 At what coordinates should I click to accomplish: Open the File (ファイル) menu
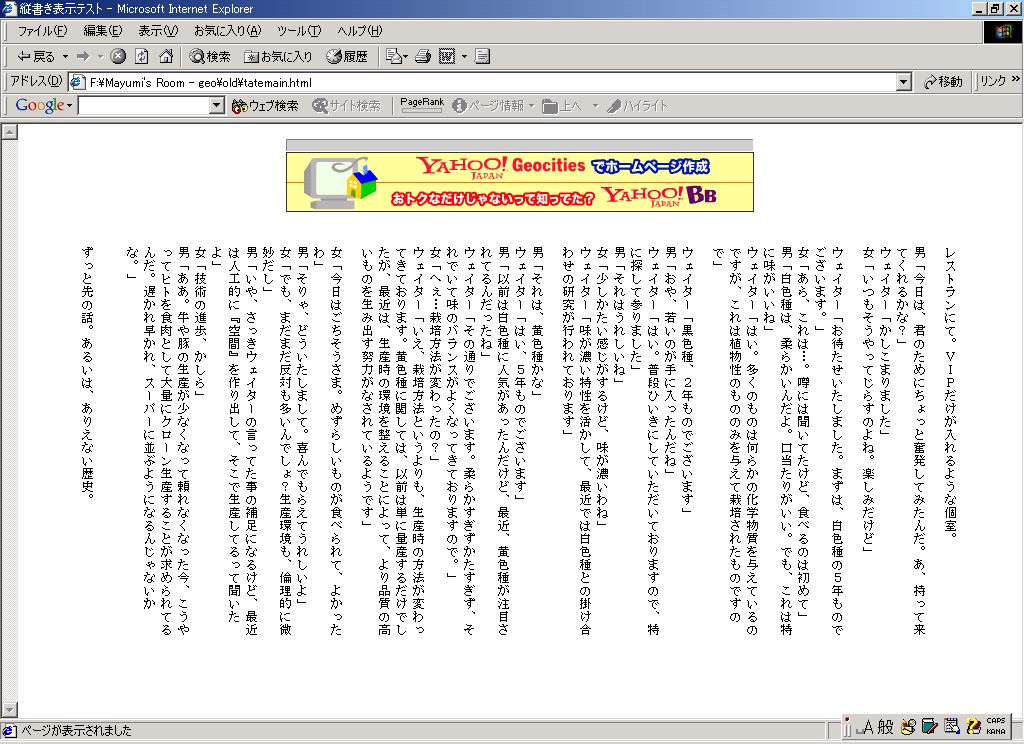click(42, 31)
